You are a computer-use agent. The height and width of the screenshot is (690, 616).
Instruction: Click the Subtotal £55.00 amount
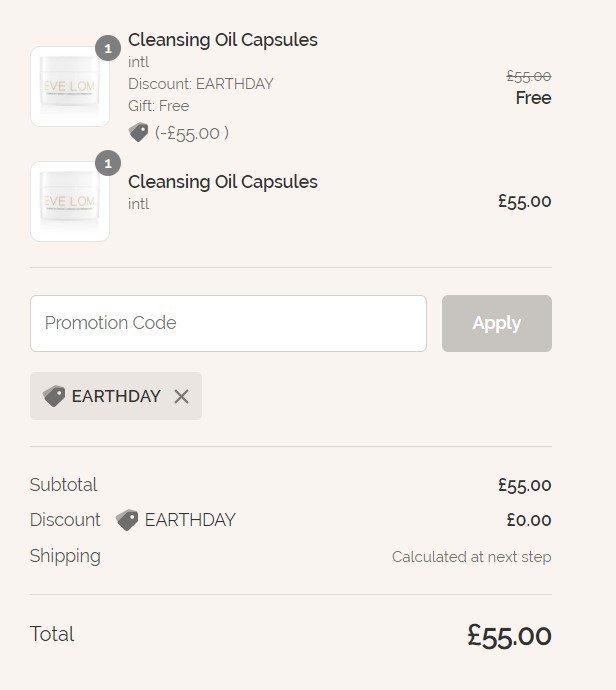click(x=524, y=485)
